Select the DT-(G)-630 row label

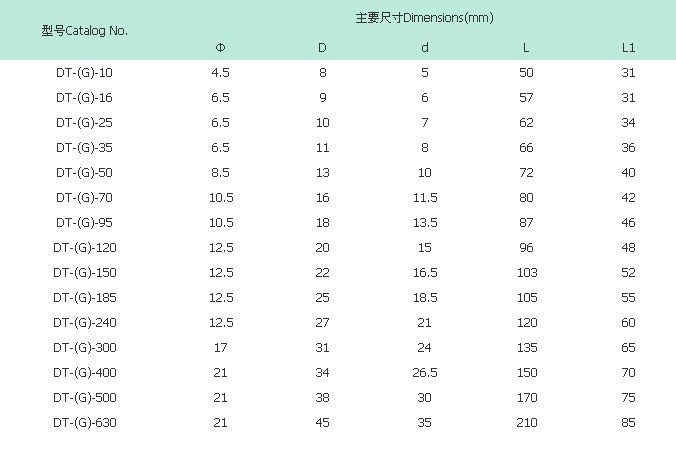pos(85,423)
